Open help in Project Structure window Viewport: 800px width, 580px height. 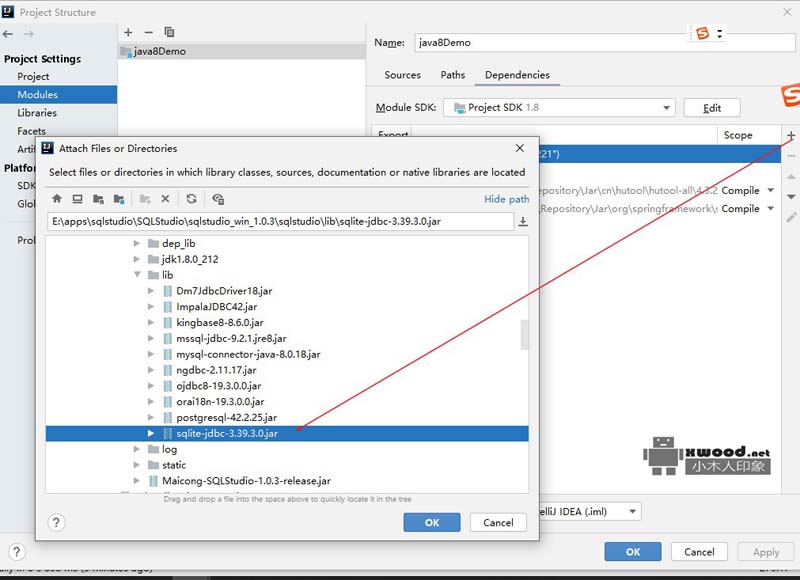(16, 552)
